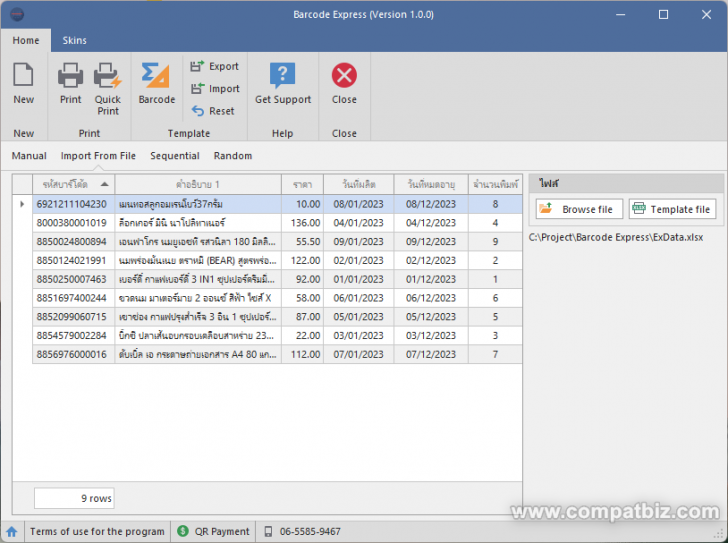Open the Barcode template tool

156,84
